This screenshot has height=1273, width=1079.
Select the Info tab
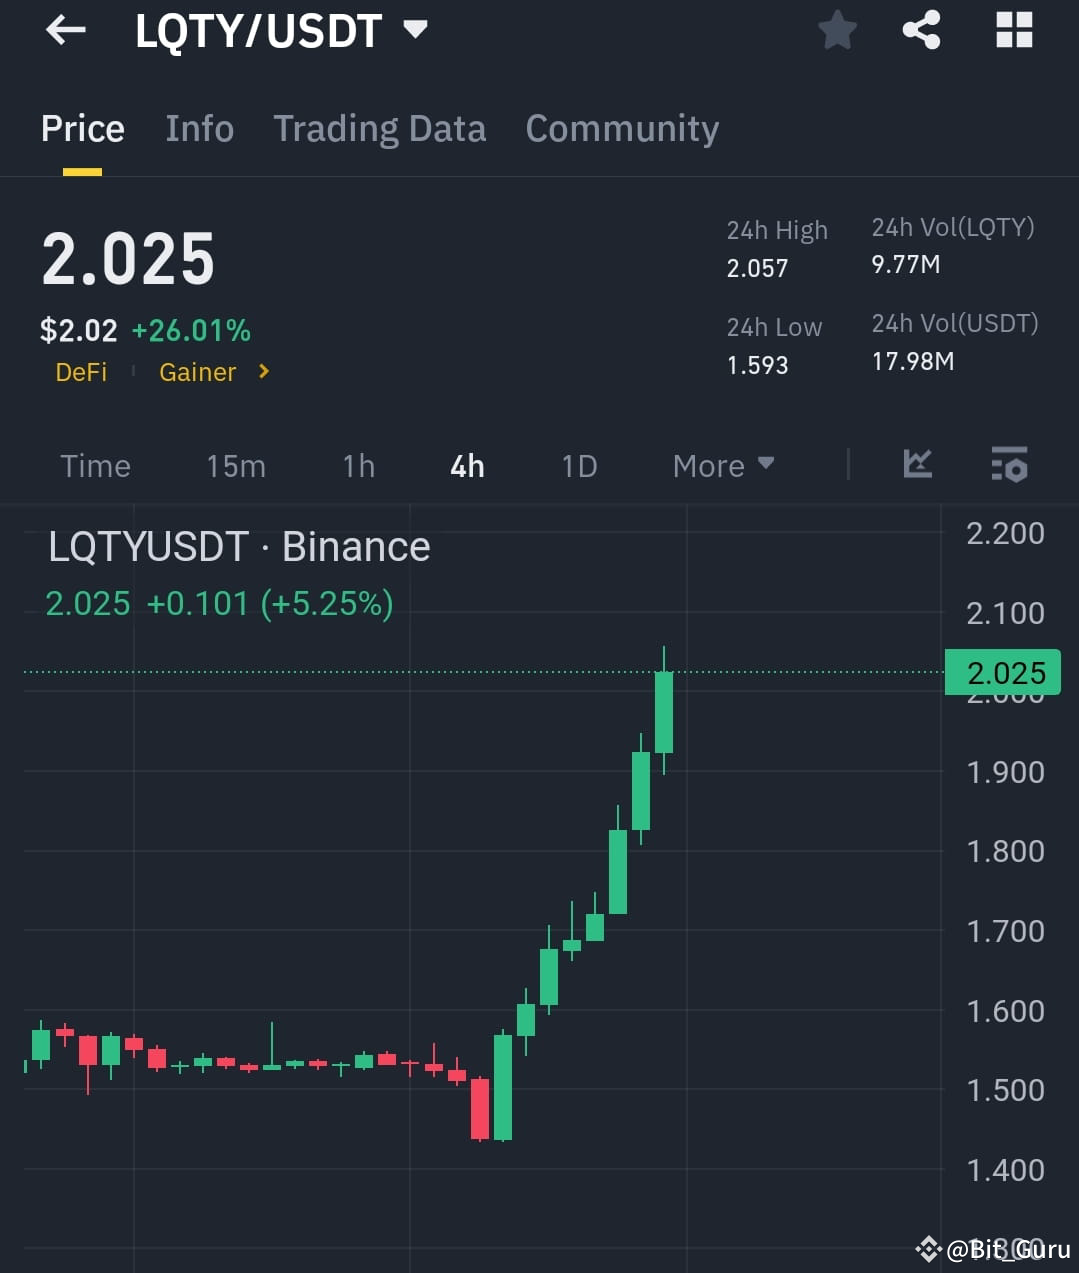coord(199,128)
